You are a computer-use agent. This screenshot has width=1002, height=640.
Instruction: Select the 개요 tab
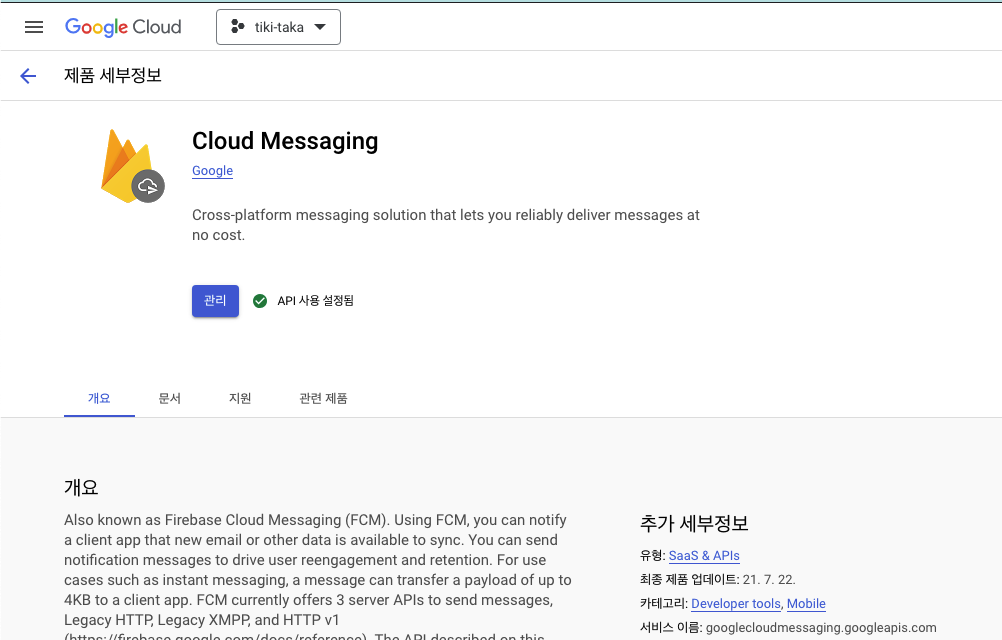point(99,399)
